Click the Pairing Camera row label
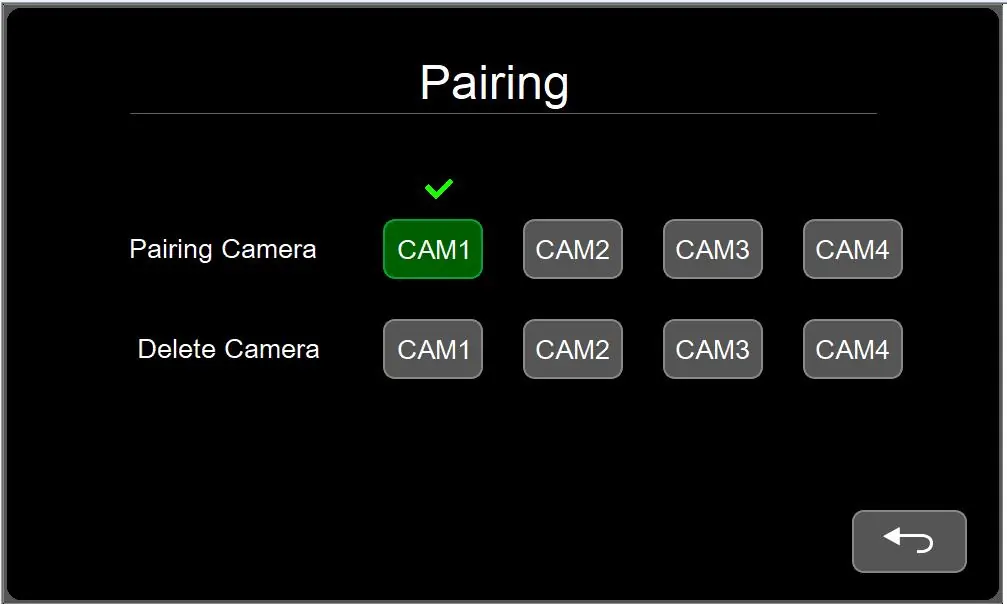1007x604 pixels. click(223, 249)
